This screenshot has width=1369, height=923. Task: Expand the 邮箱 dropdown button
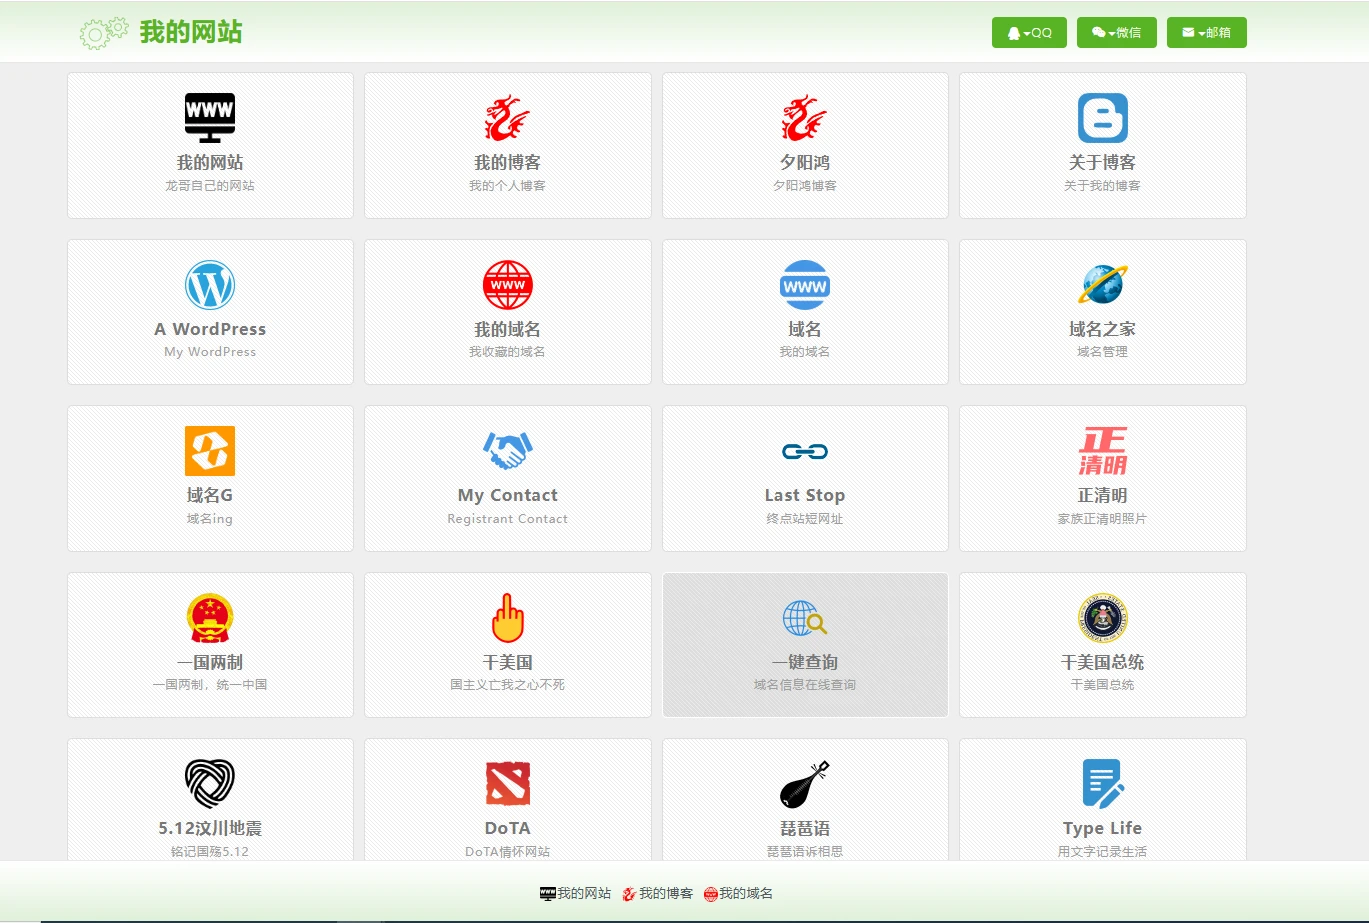point(1206,33)
